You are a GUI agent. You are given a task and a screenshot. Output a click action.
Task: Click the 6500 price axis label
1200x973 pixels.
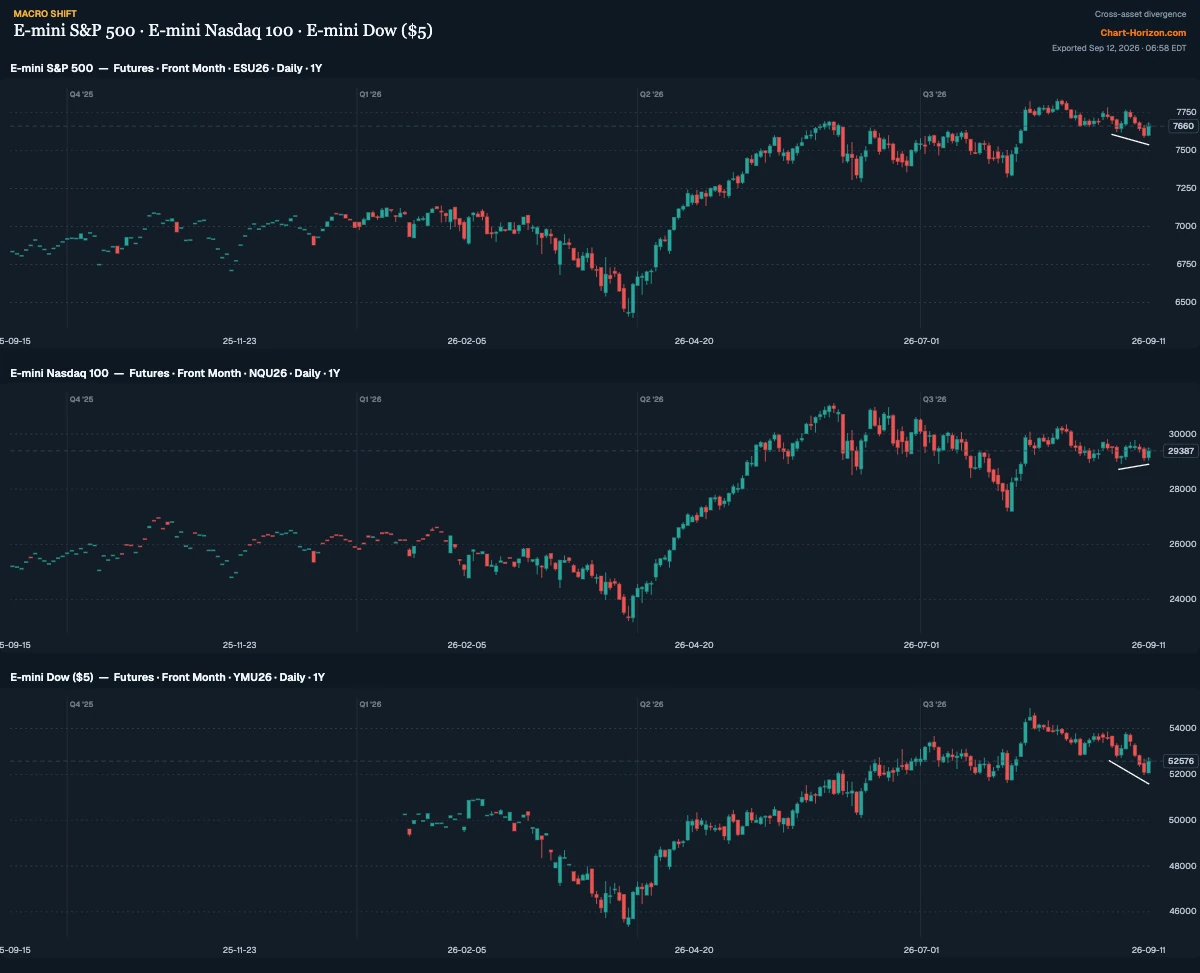click(x=1186, y=302)
